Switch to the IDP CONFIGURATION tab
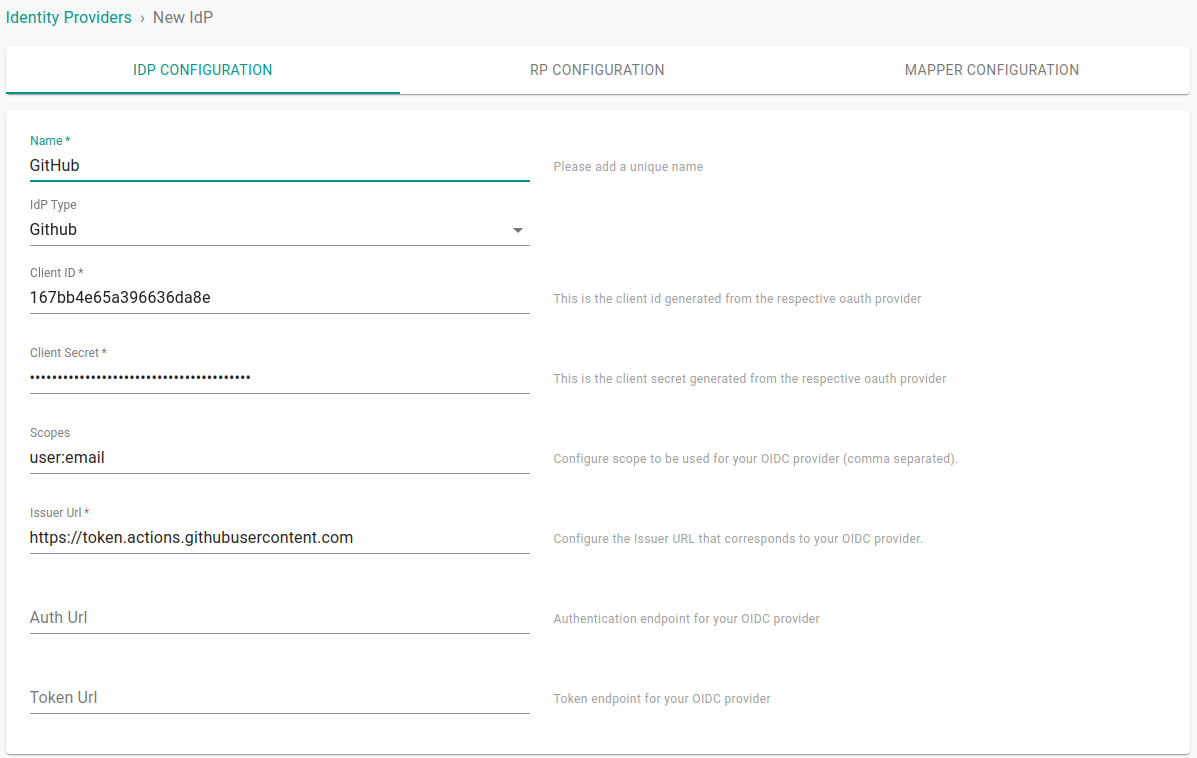 coord(202,70)
